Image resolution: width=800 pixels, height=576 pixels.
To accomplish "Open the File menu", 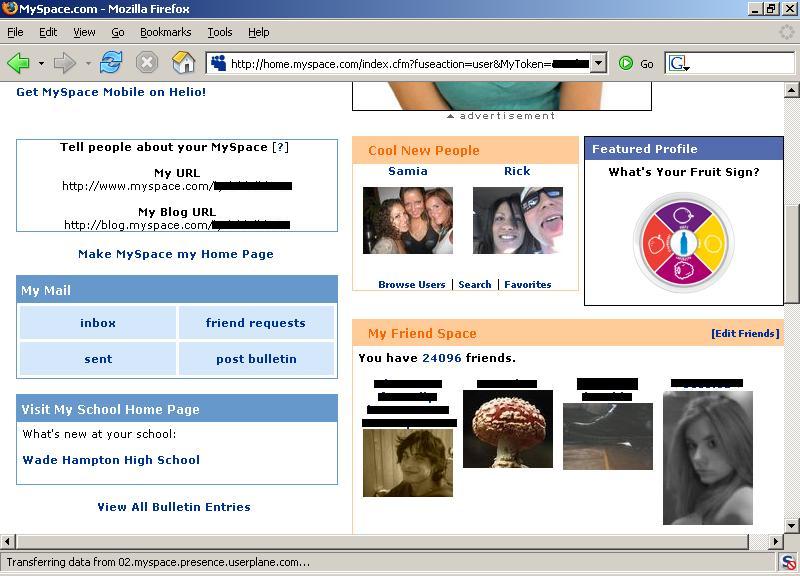I will click(x=15, y=32).
